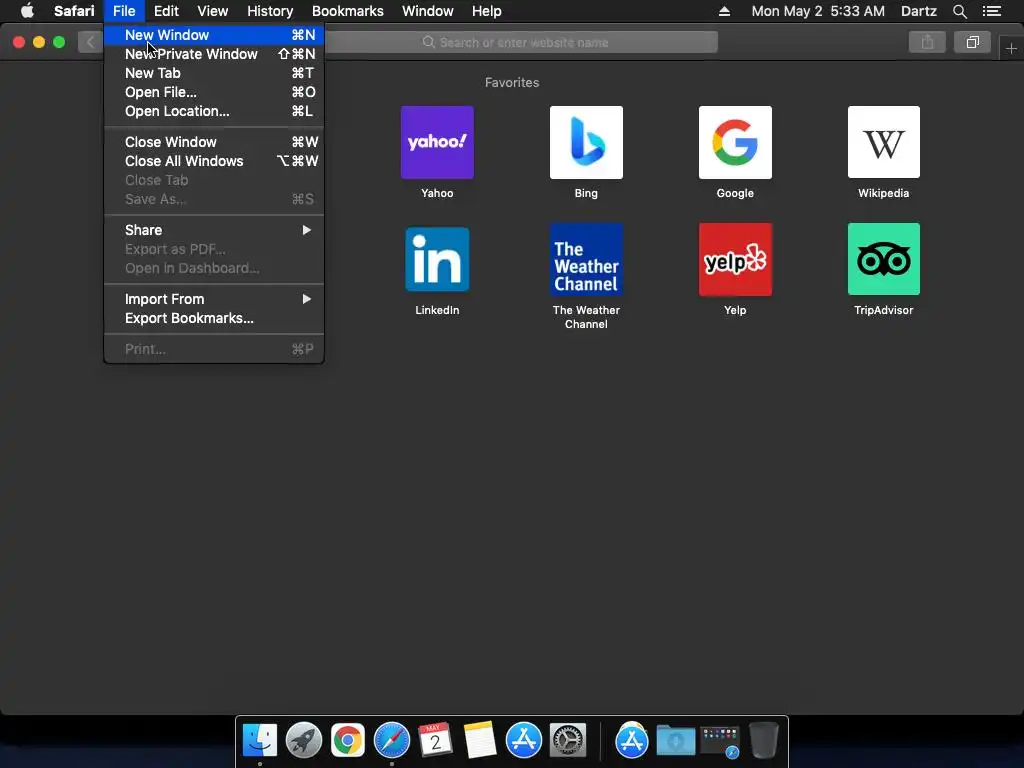Open Spotlight search magnifier in menu bar

point(959,11)
